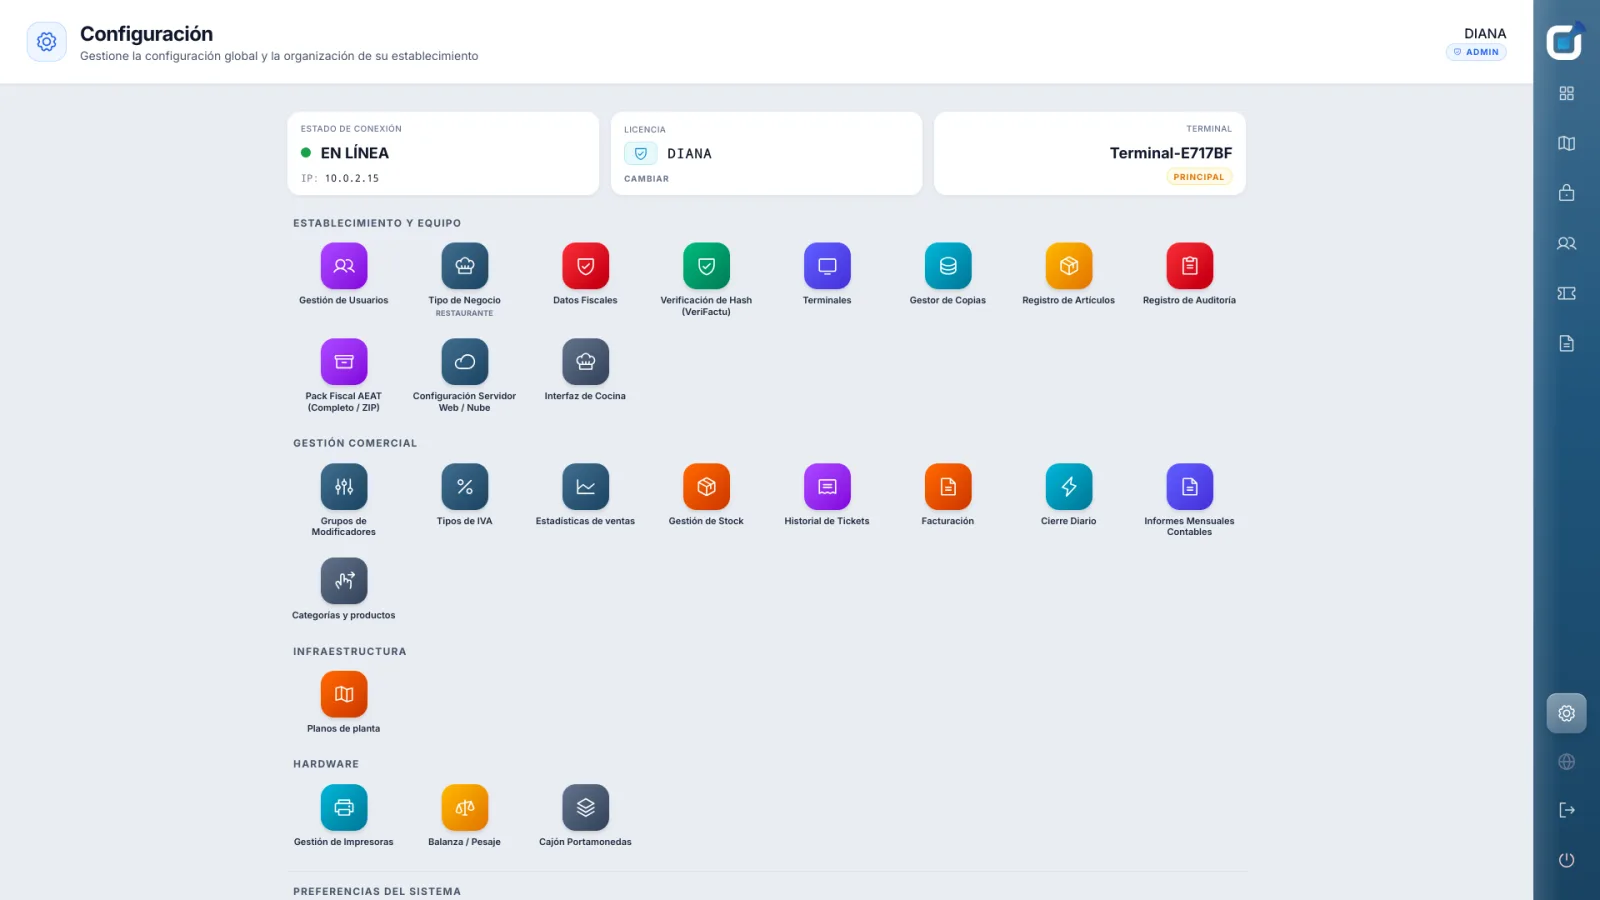The height and width of the screenshot is (900, 1600).
Task: Open the users section in the sidebar
Action: point(1567,243)
